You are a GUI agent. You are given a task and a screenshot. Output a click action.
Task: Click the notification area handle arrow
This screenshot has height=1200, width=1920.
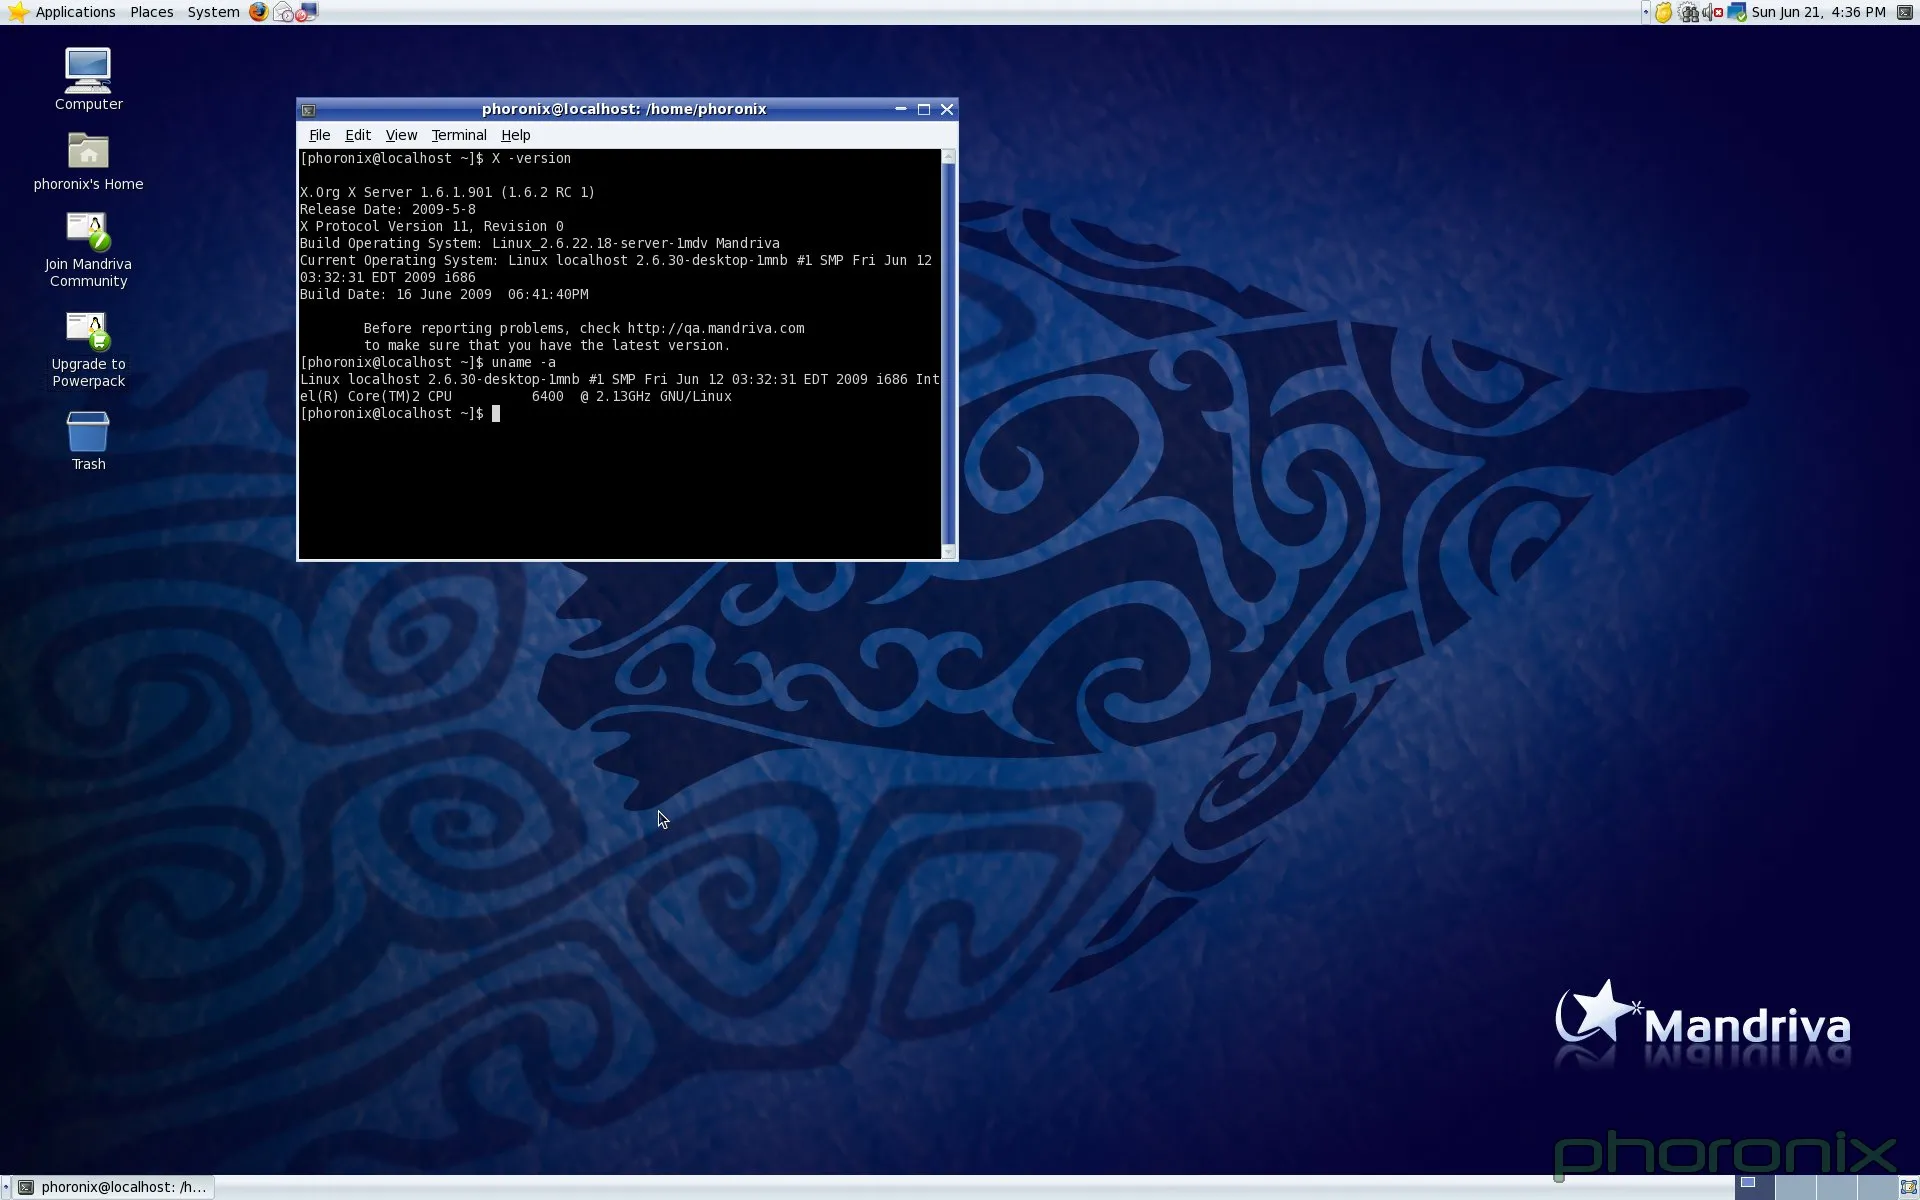point(1645,12)
